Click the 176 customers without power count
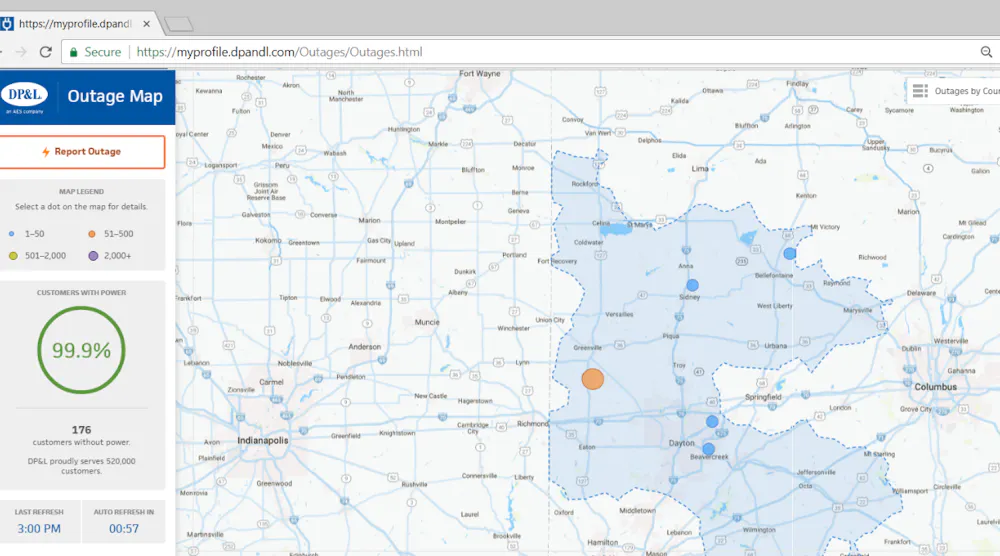 (x=82, y=430)
